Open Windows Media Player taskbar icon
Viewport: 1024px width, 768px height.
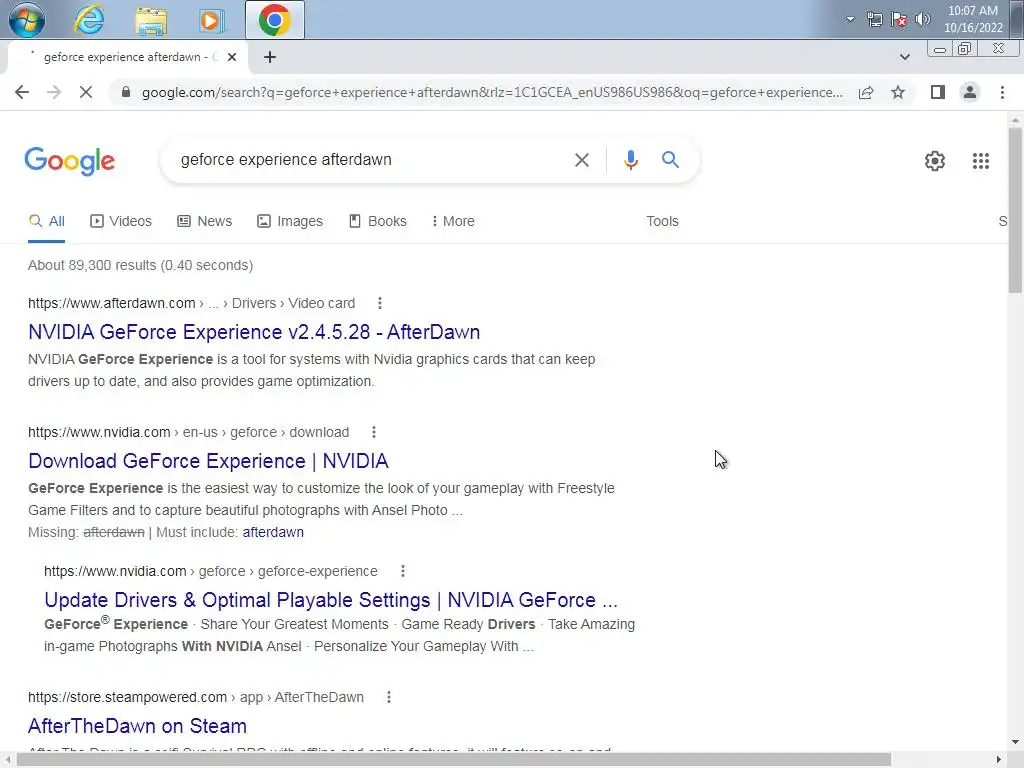click(210, 20)
